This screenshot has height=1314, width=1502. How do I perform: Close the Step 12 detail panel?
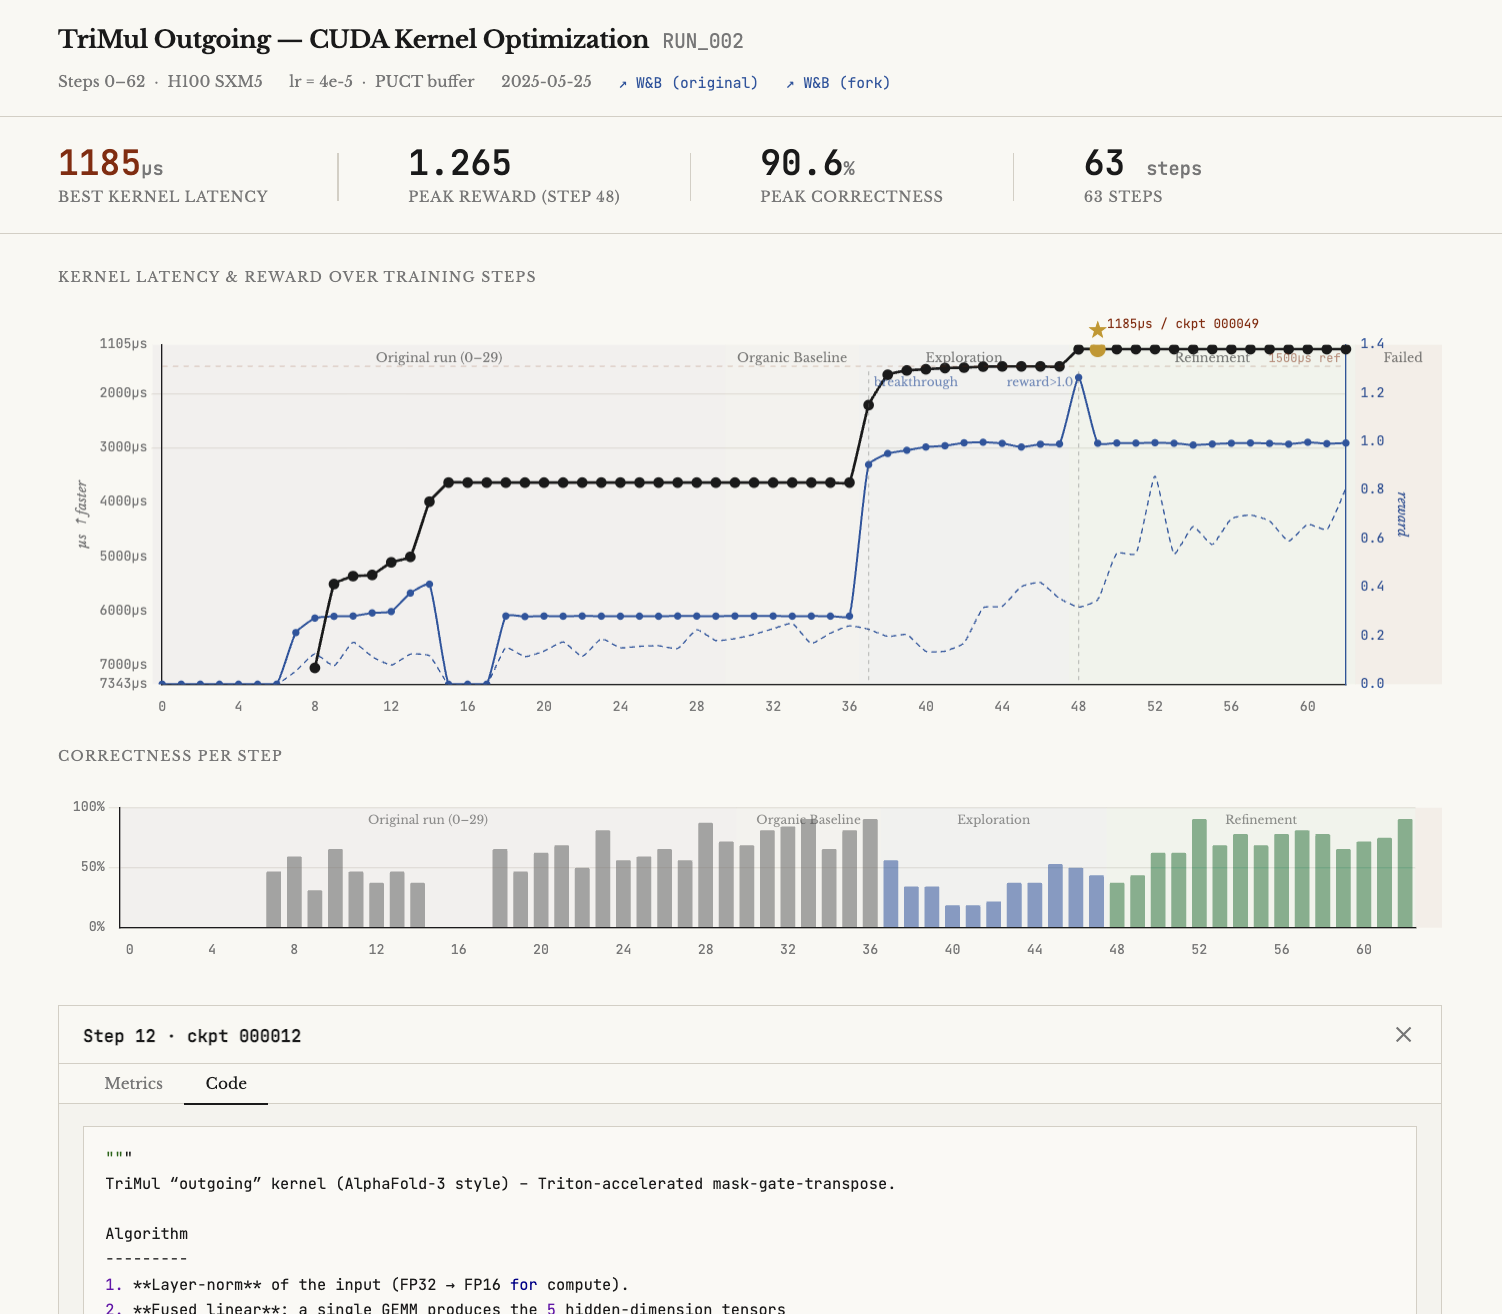[x=1404, y=1035]
